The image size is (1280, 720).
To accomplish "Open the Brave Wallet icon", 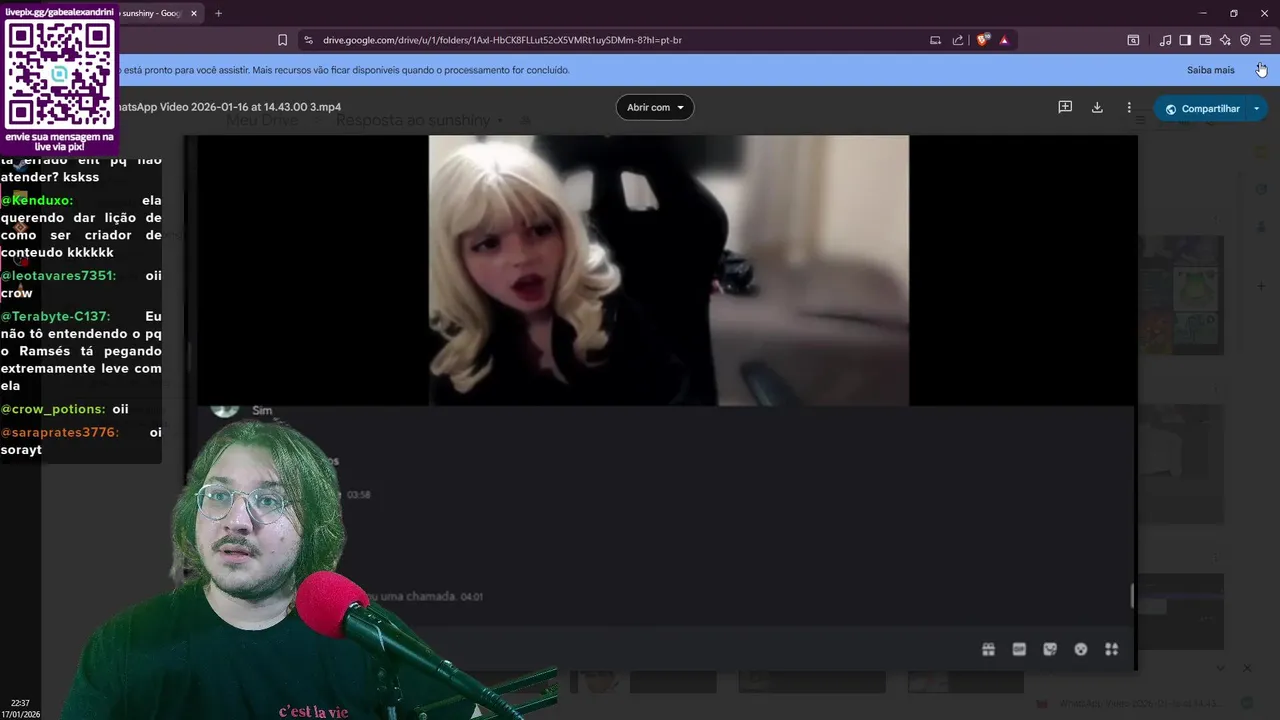I will click(1205, 40).
